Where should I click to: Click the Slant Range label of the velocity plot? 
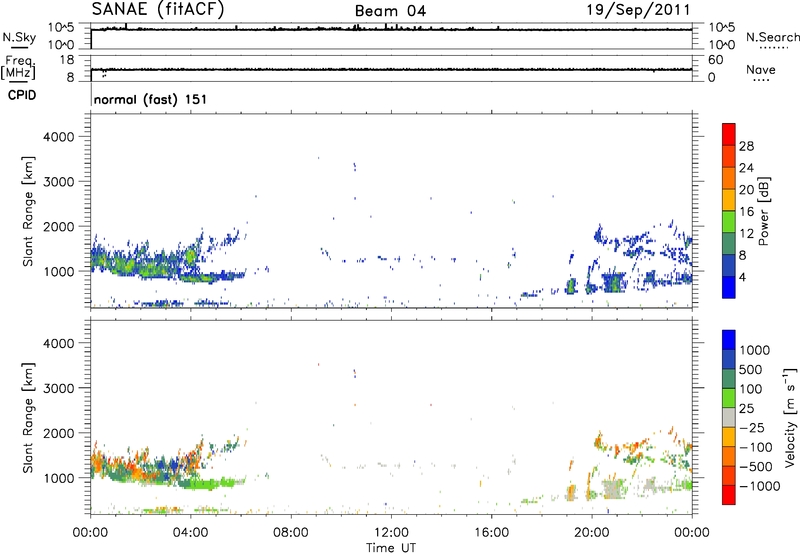28,417
